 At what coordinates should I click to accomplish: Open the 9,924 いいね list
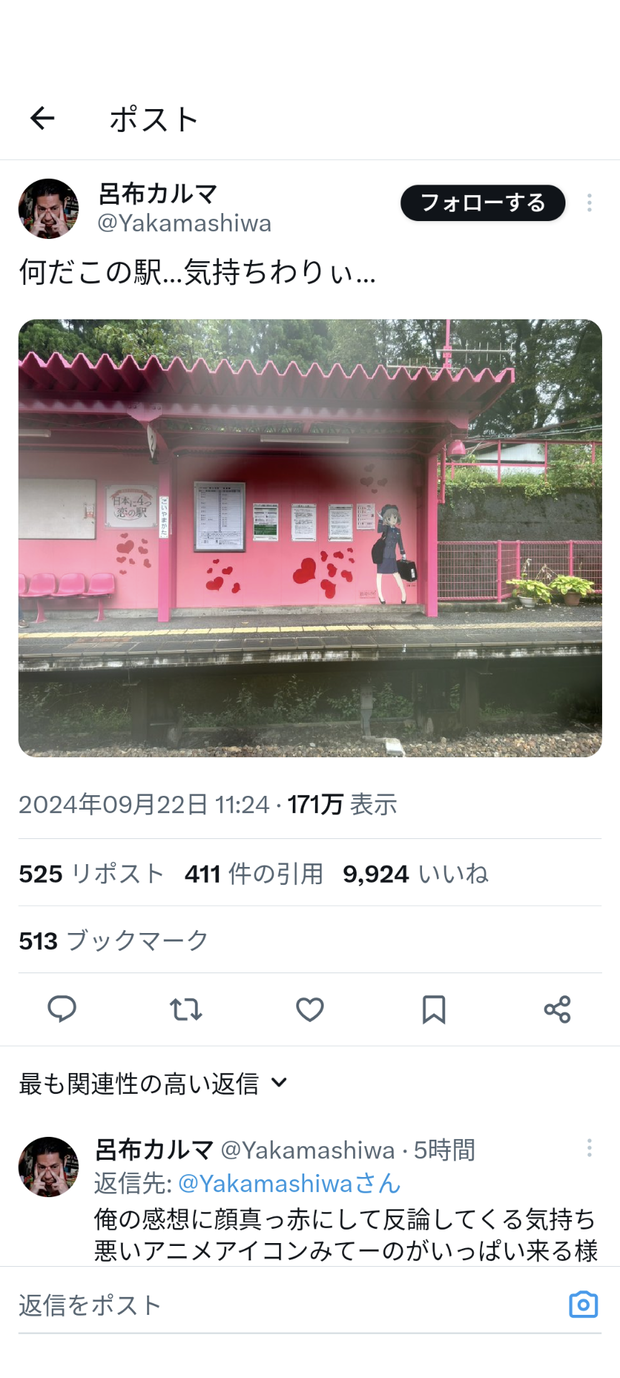point(416,874)
